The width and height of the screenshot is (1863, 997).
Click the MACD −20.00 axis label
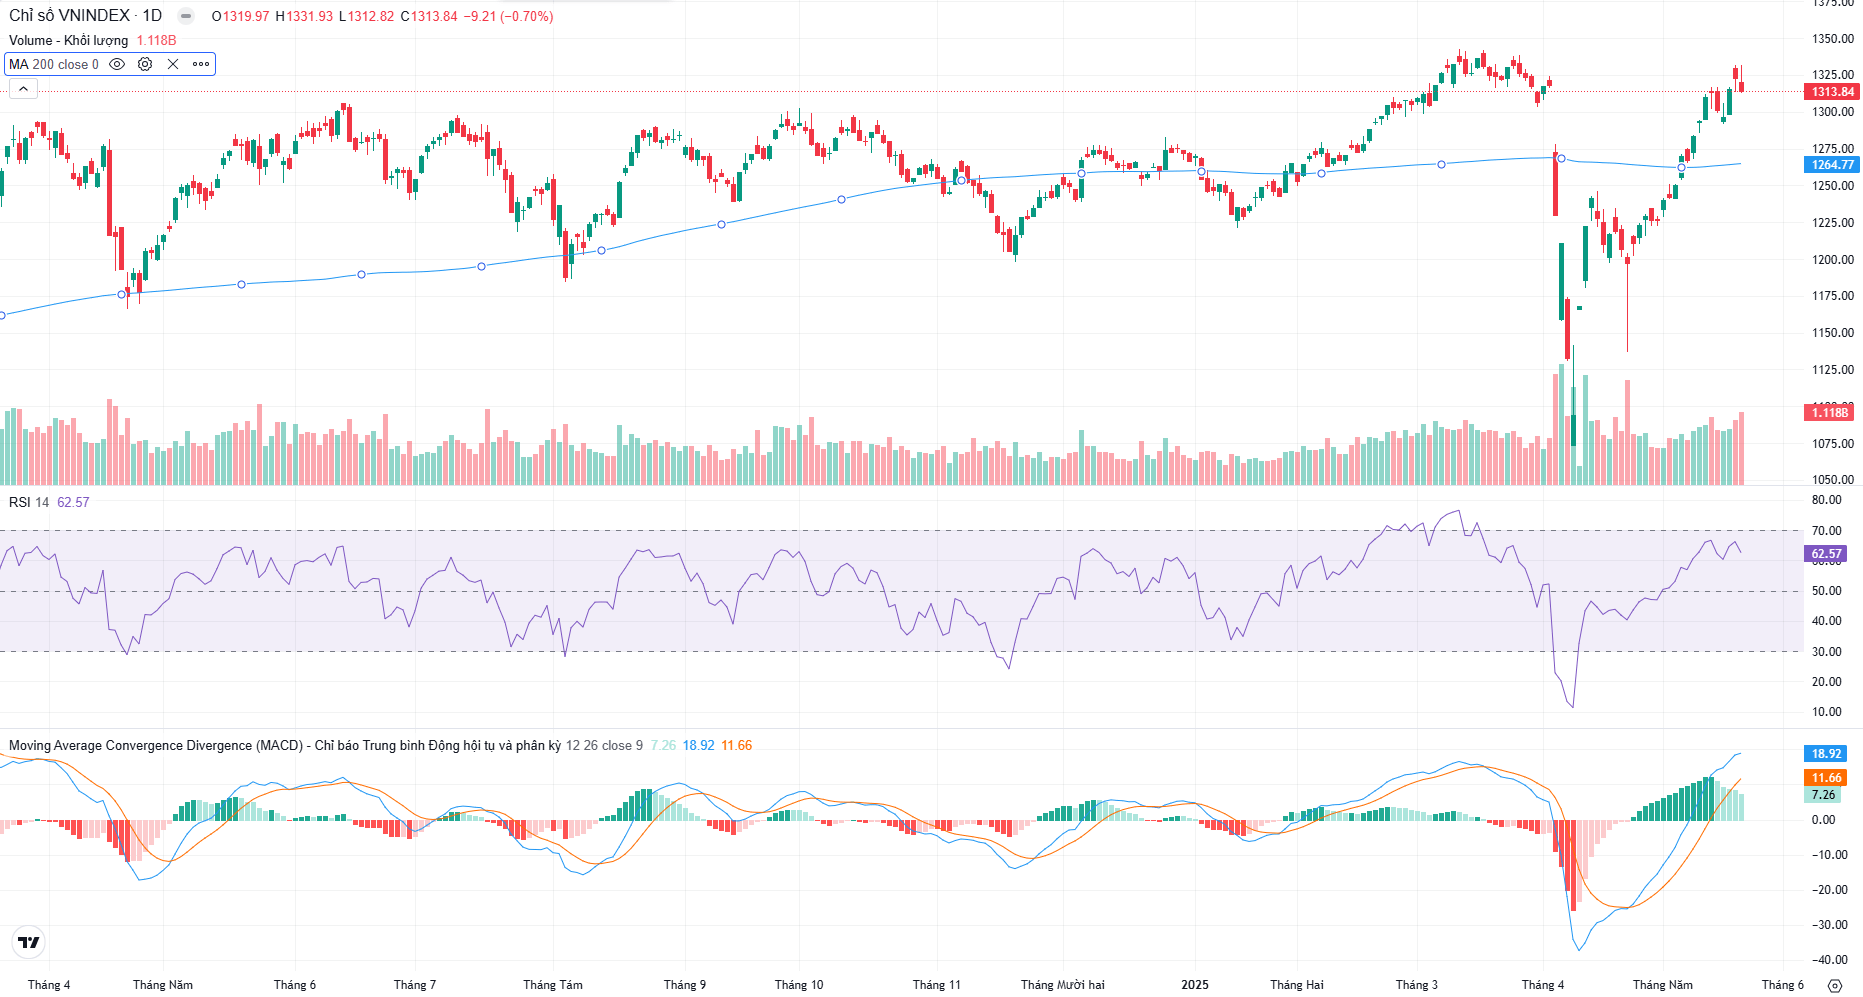coord(1829,890)
